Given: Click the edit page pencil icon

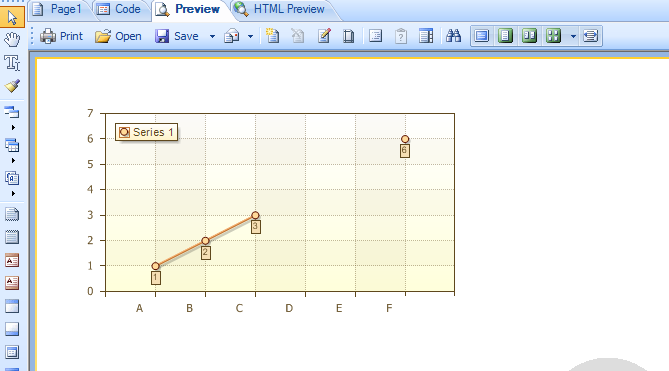Looking at the screenshot, I should [x=324, y=36].
